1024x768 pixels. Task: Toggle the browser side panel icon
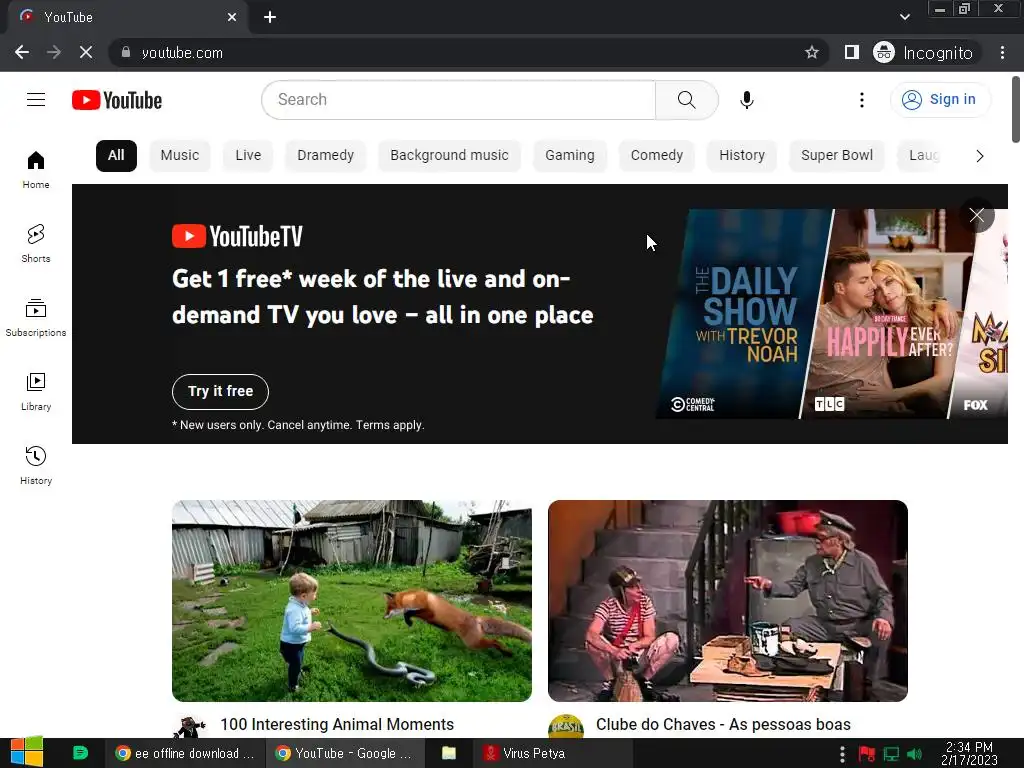[851, 52]
